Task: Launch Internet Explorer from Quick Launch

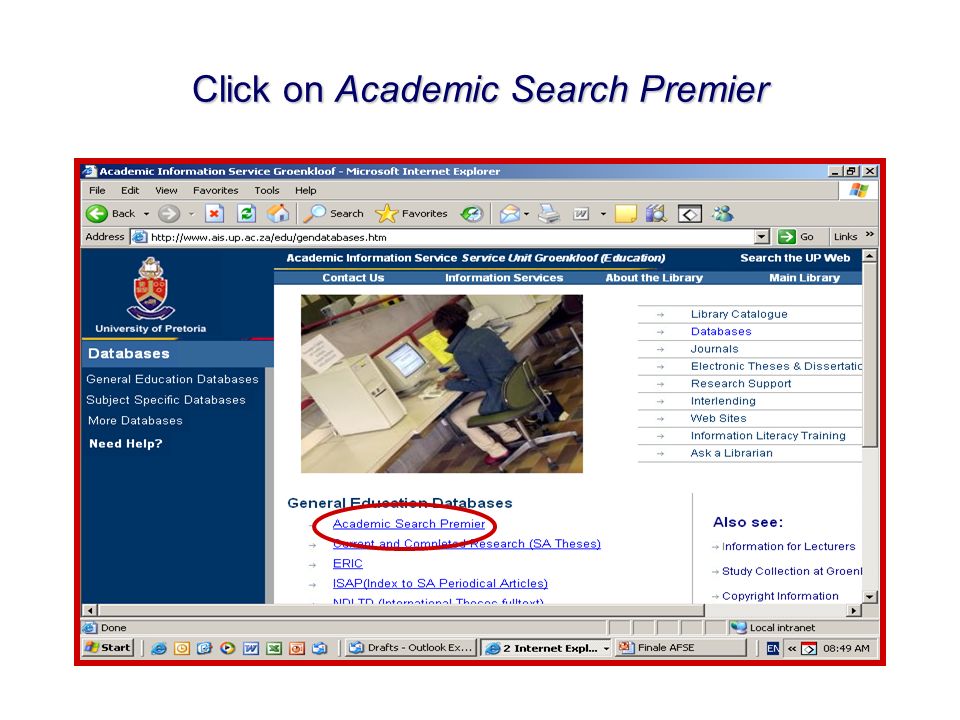Action: 159,648
